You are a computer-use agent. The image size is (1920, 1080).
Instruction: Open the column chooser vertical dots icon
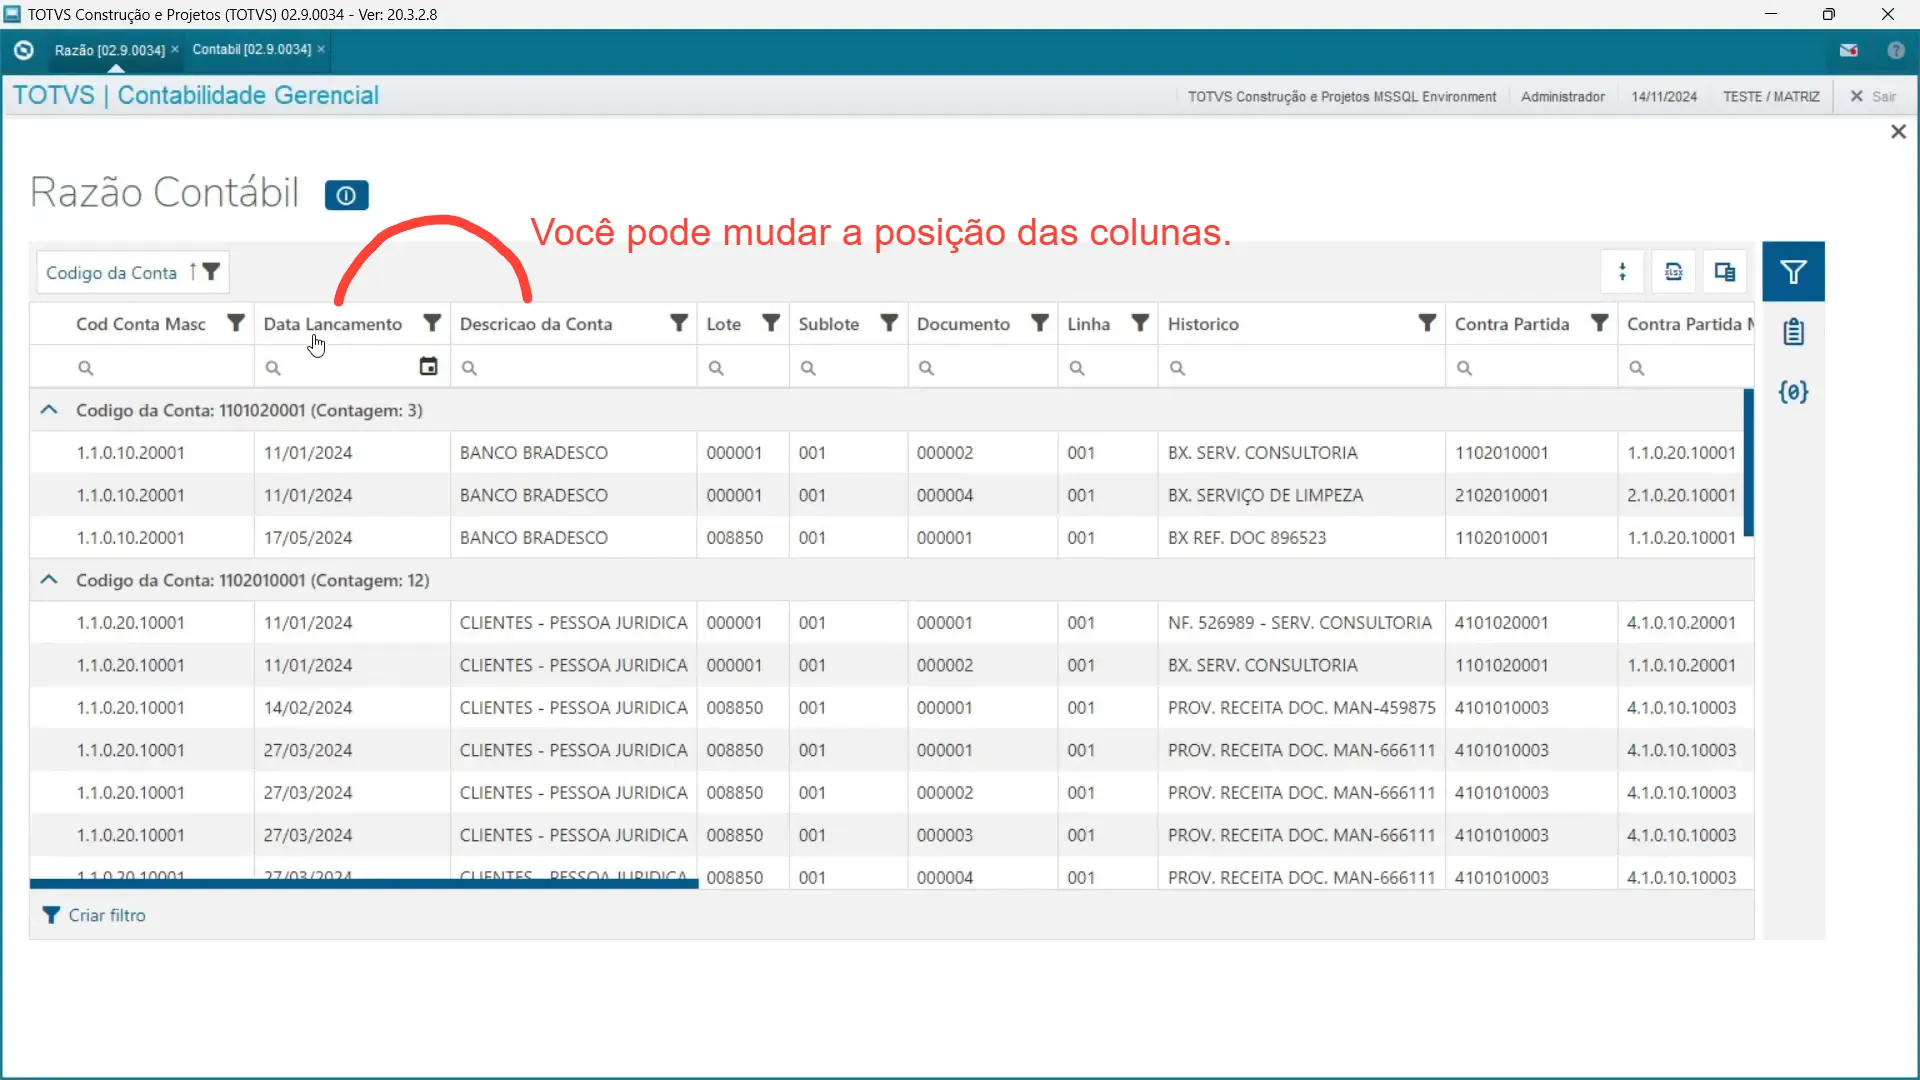1622,272
